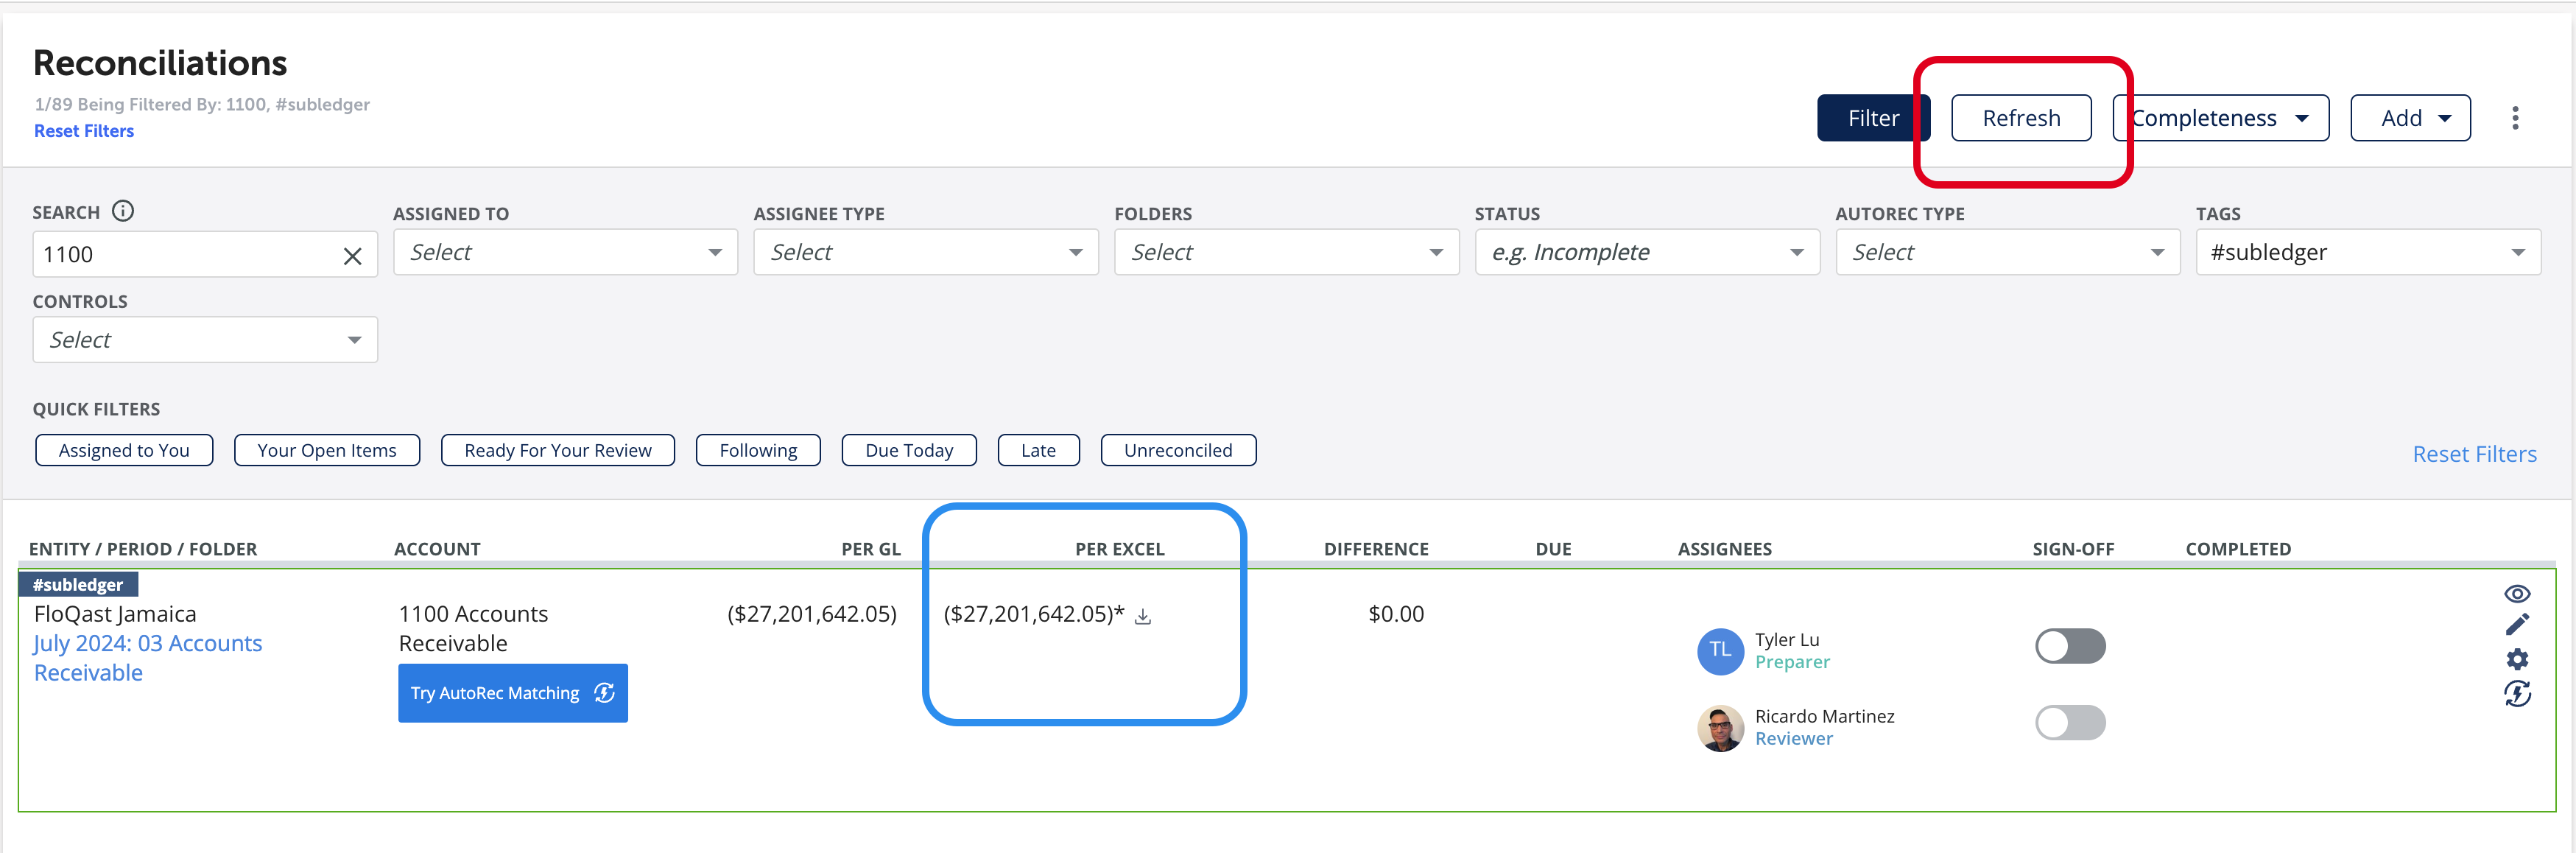
Task: Open the Add dropdown menu
Action: (2410, 116)
